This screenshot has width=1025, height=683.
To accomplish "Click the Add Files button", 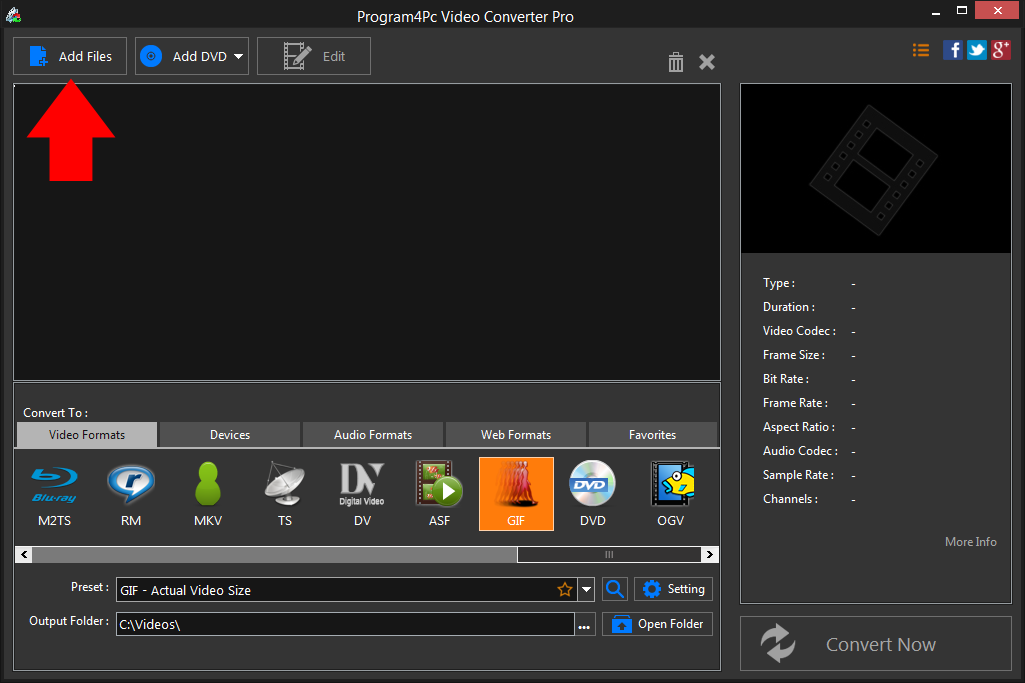I will (69, 56).
